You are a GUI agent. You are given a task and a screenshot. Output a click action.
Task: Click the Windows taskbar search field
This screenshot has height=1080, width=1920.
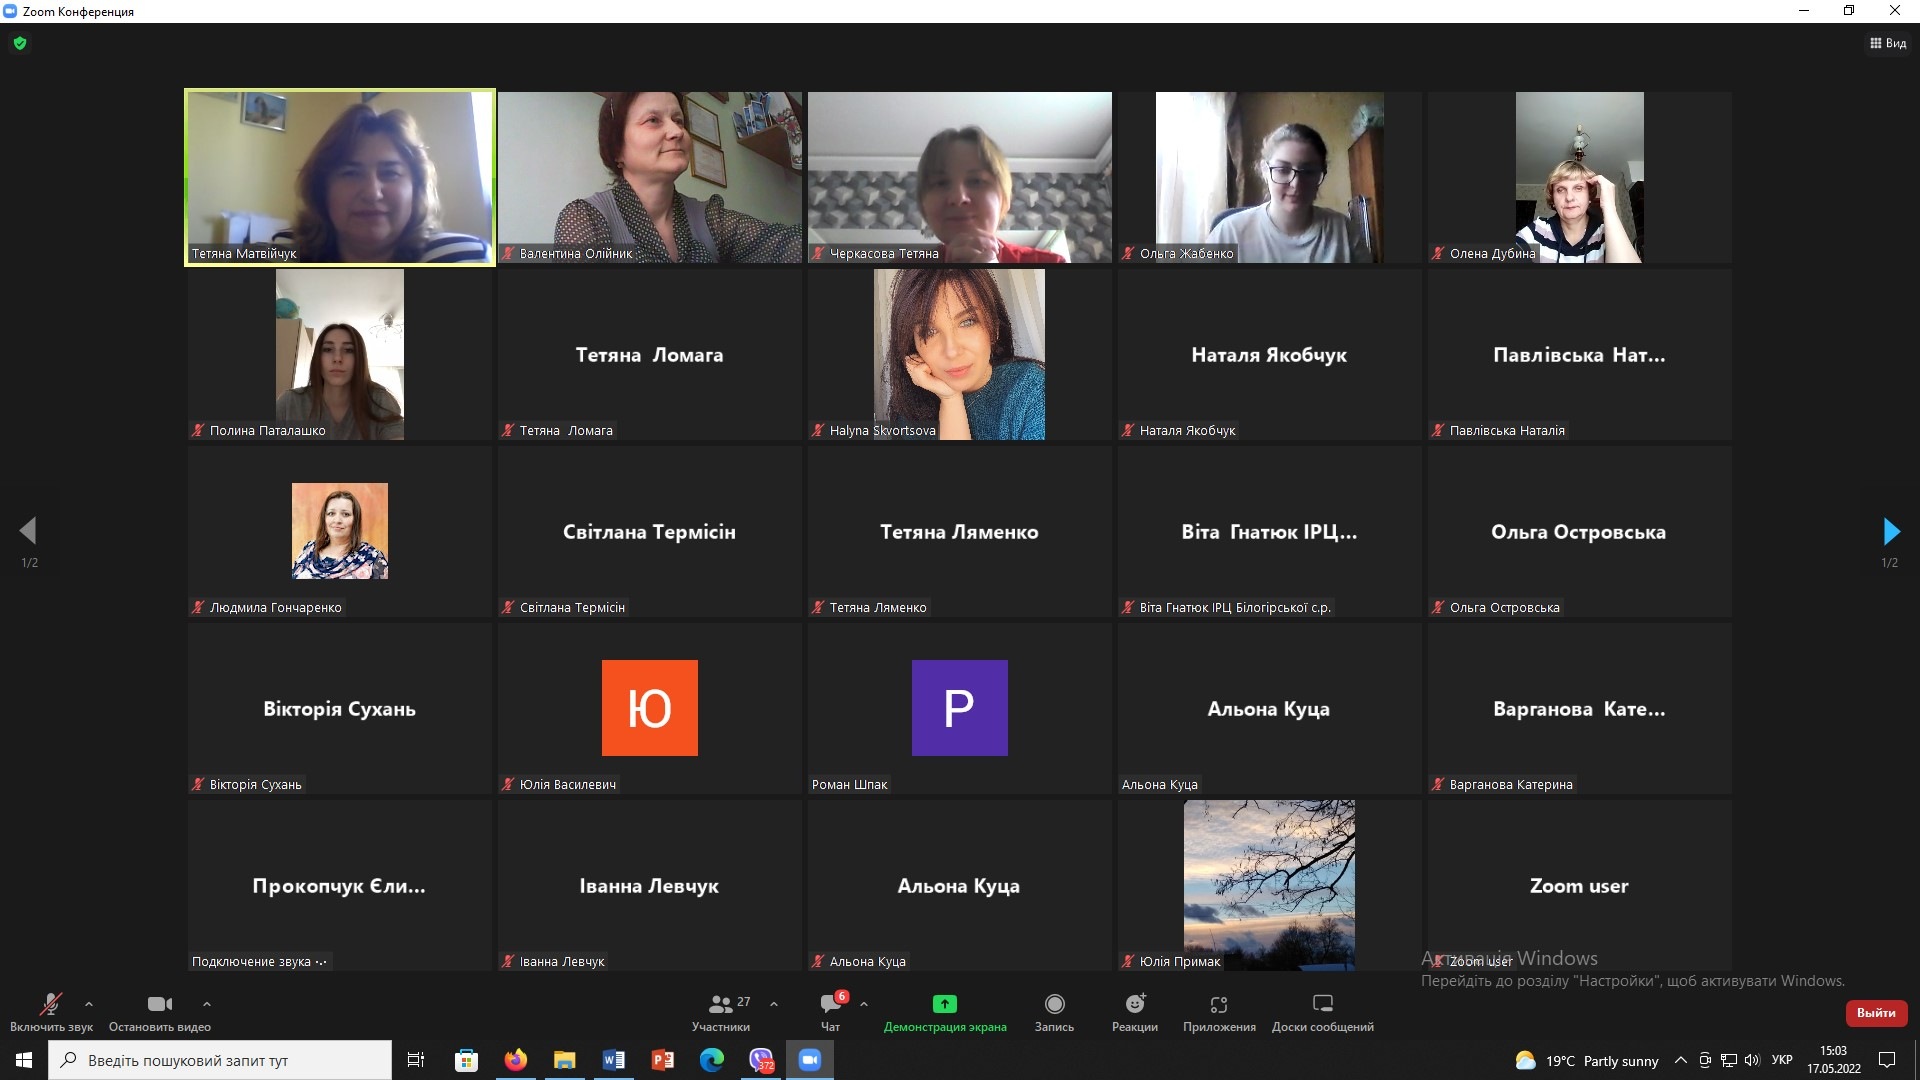pos(220,1060)
